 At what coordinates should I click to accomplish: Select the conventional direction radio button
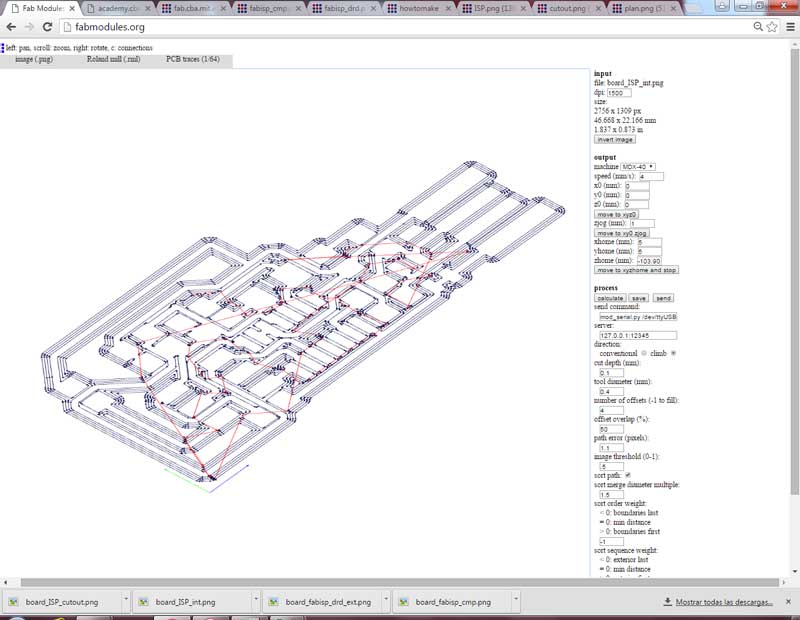pos(644,353)
